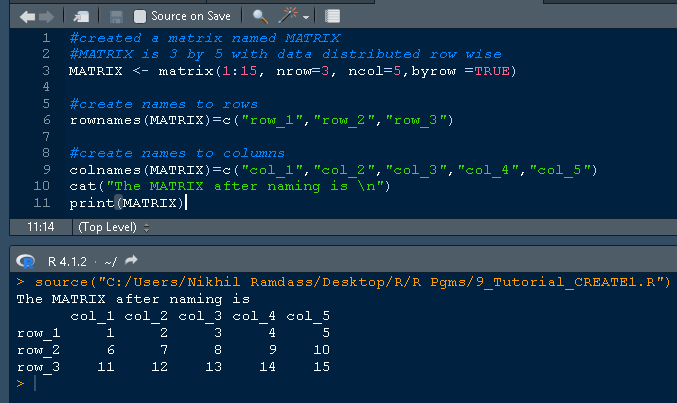Click the comment '#create names to rows'

click(x=164, y=104)
